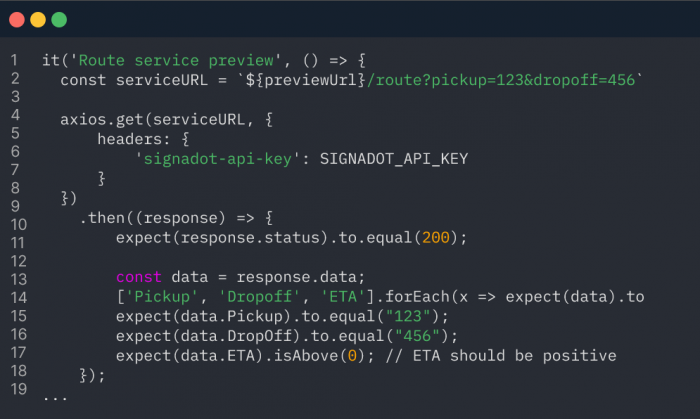Click the green maximize window button
The width and height of the screenshot is (700, 419).
pyautogui.click(x=59, y=20)
